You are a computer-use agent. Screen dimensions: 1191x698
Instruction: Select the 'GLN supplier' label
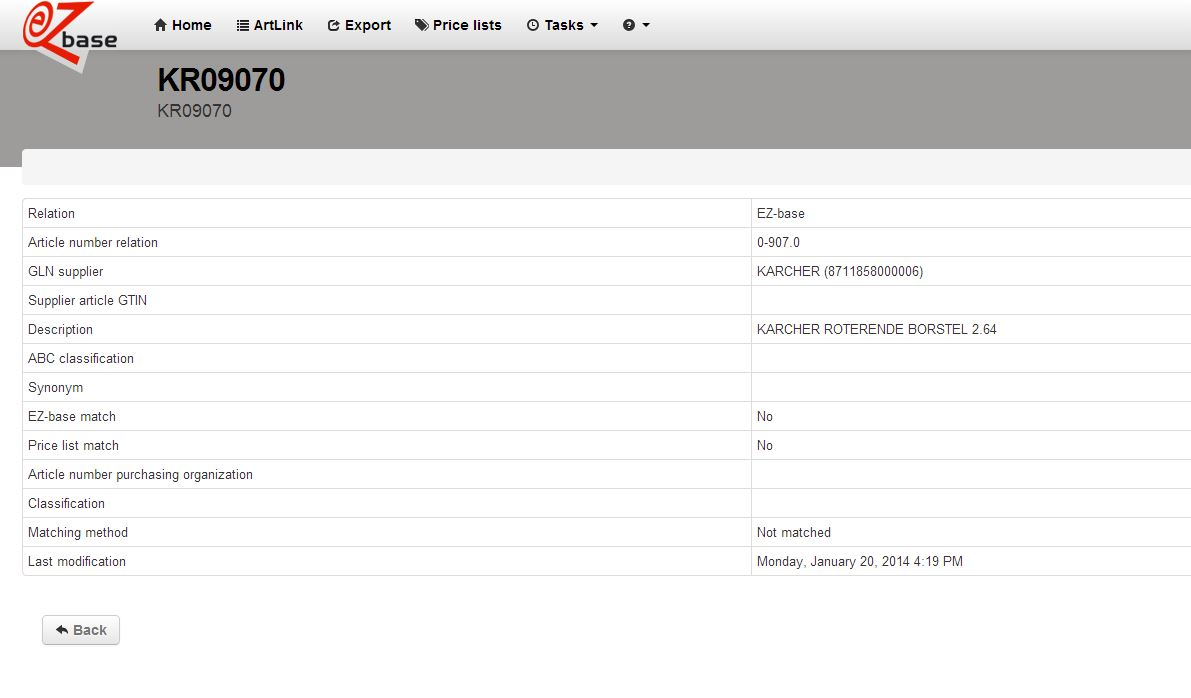(65, 271)
